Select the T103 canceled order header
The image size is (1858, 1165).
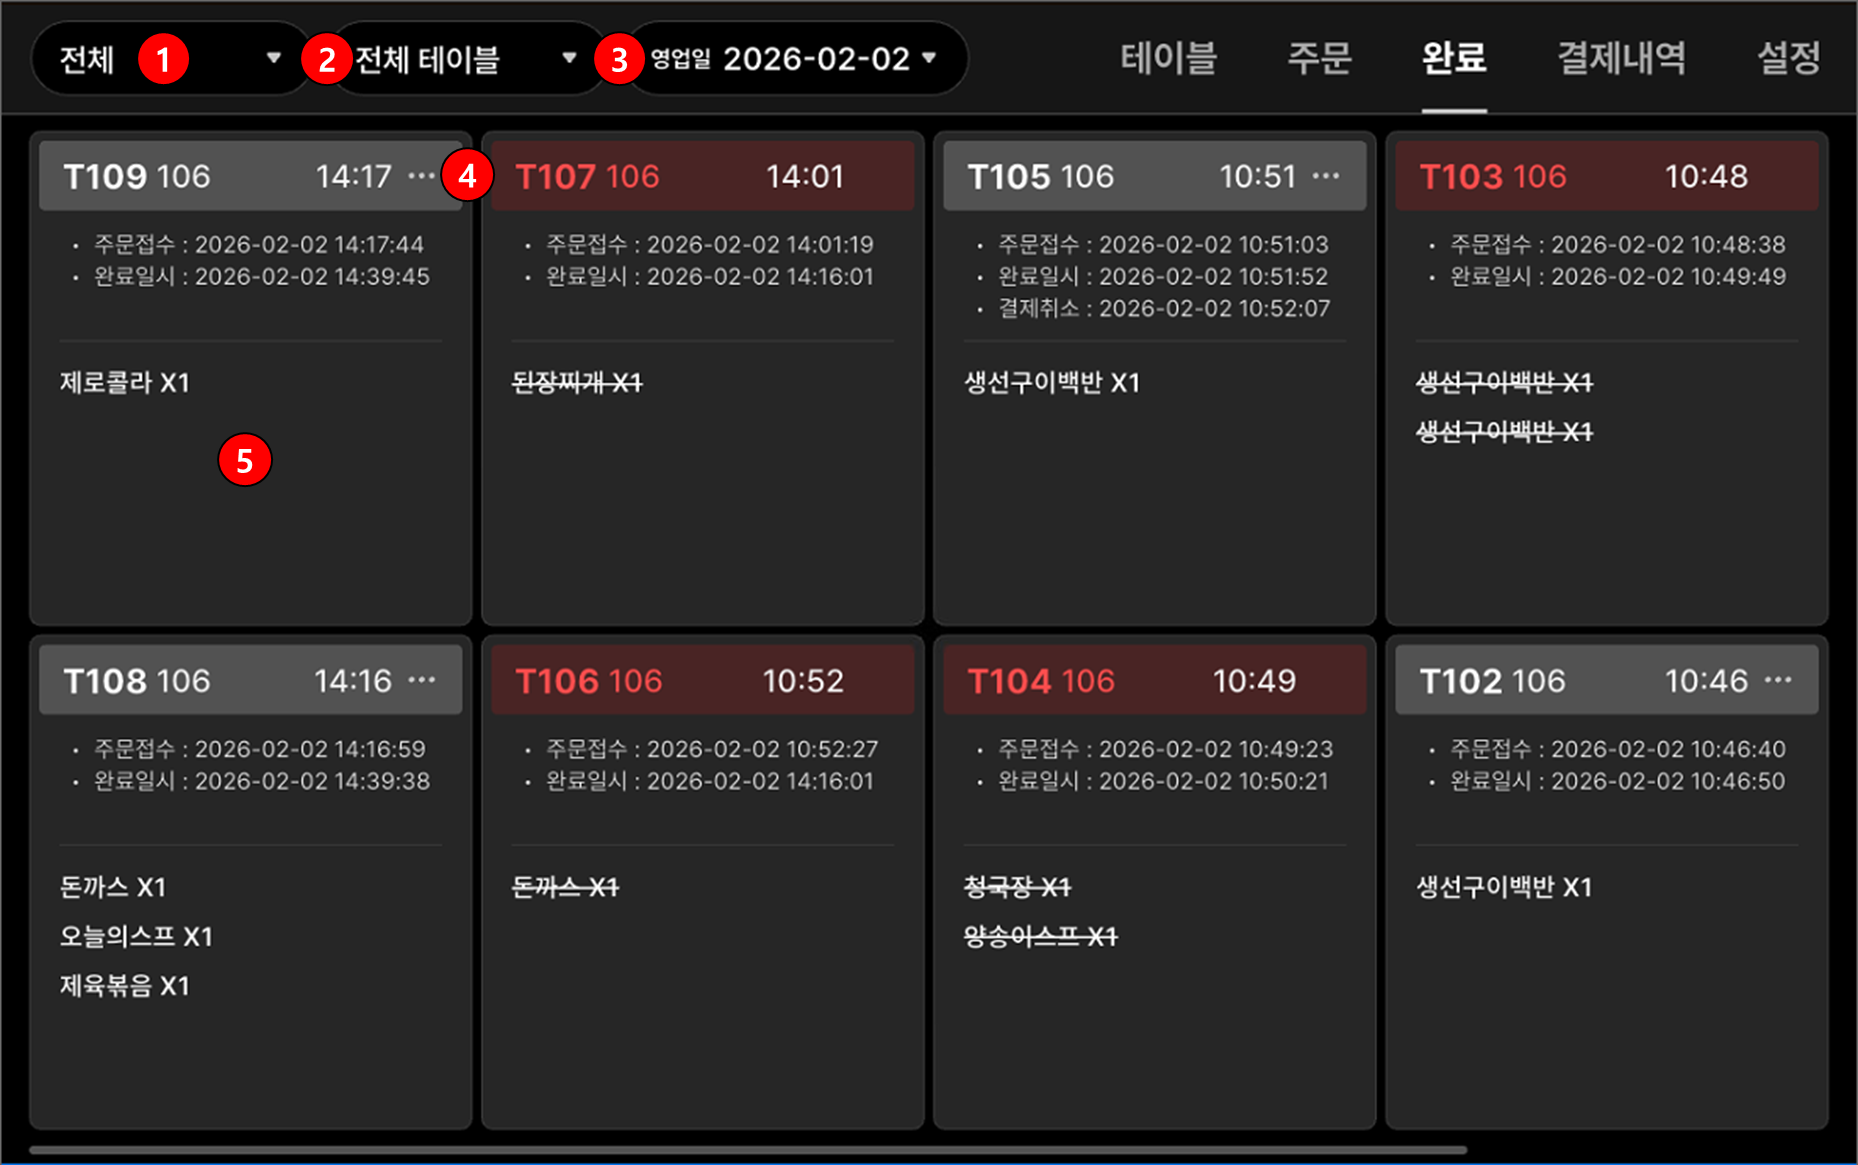click(1606, 176)
